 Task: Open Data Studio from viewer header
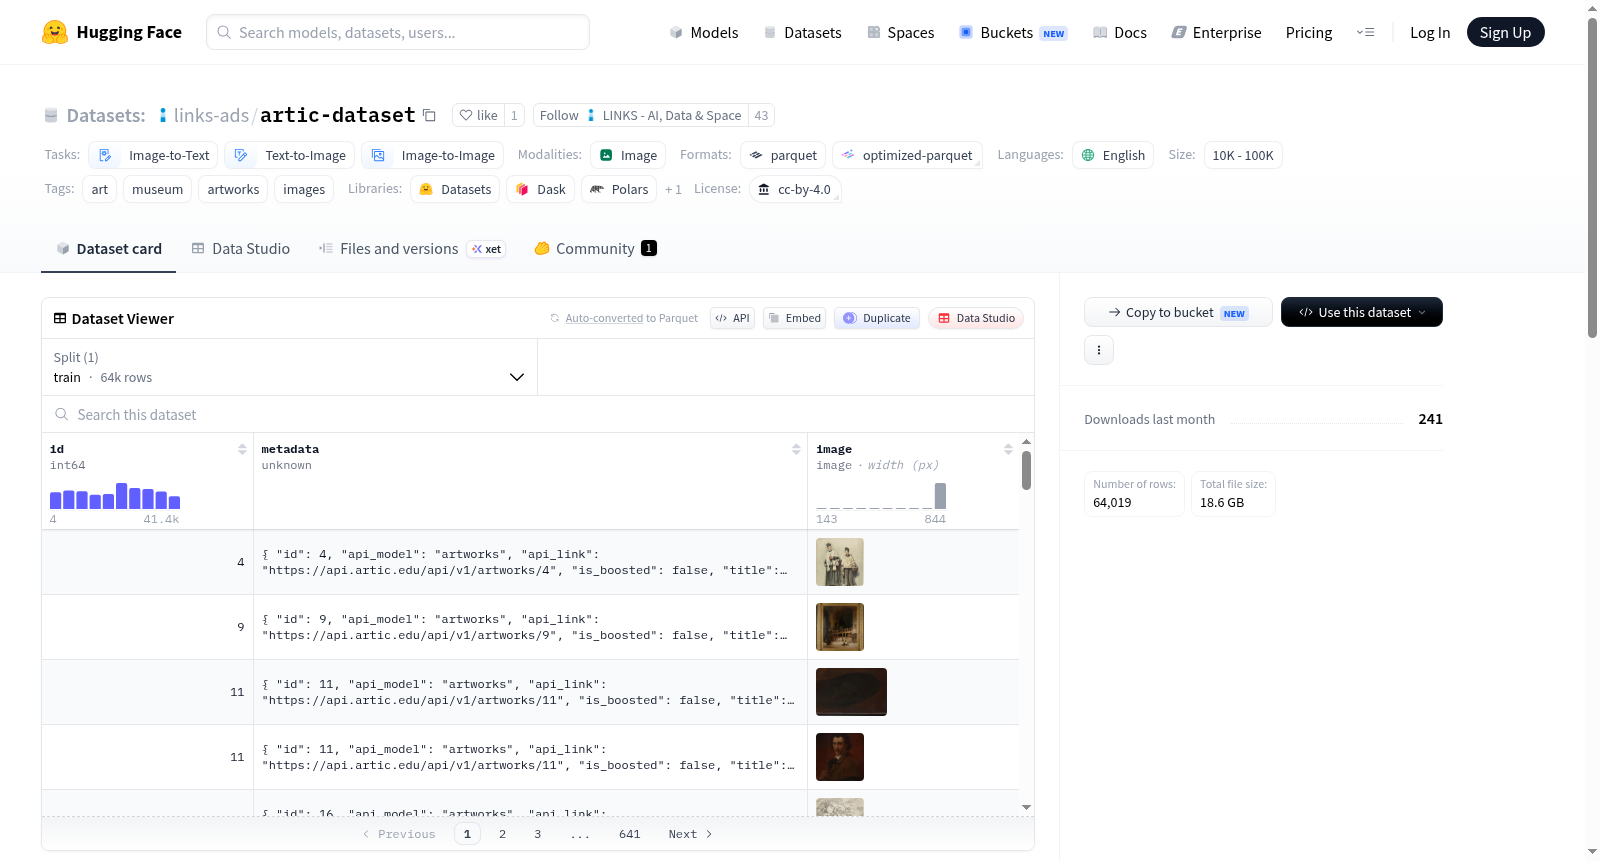tap(976, 318)
